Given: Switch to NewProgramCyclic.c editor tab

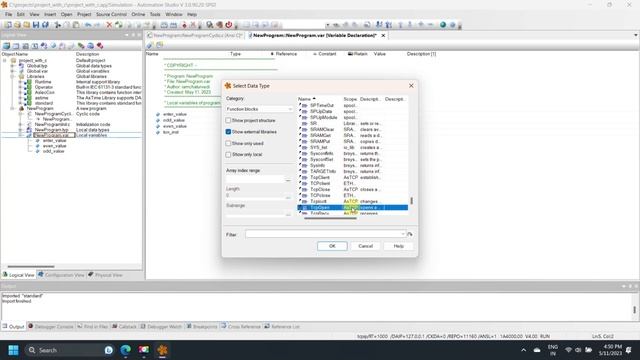Looking at the screenshot, I should pyautogui.click(x=195, y=36).
